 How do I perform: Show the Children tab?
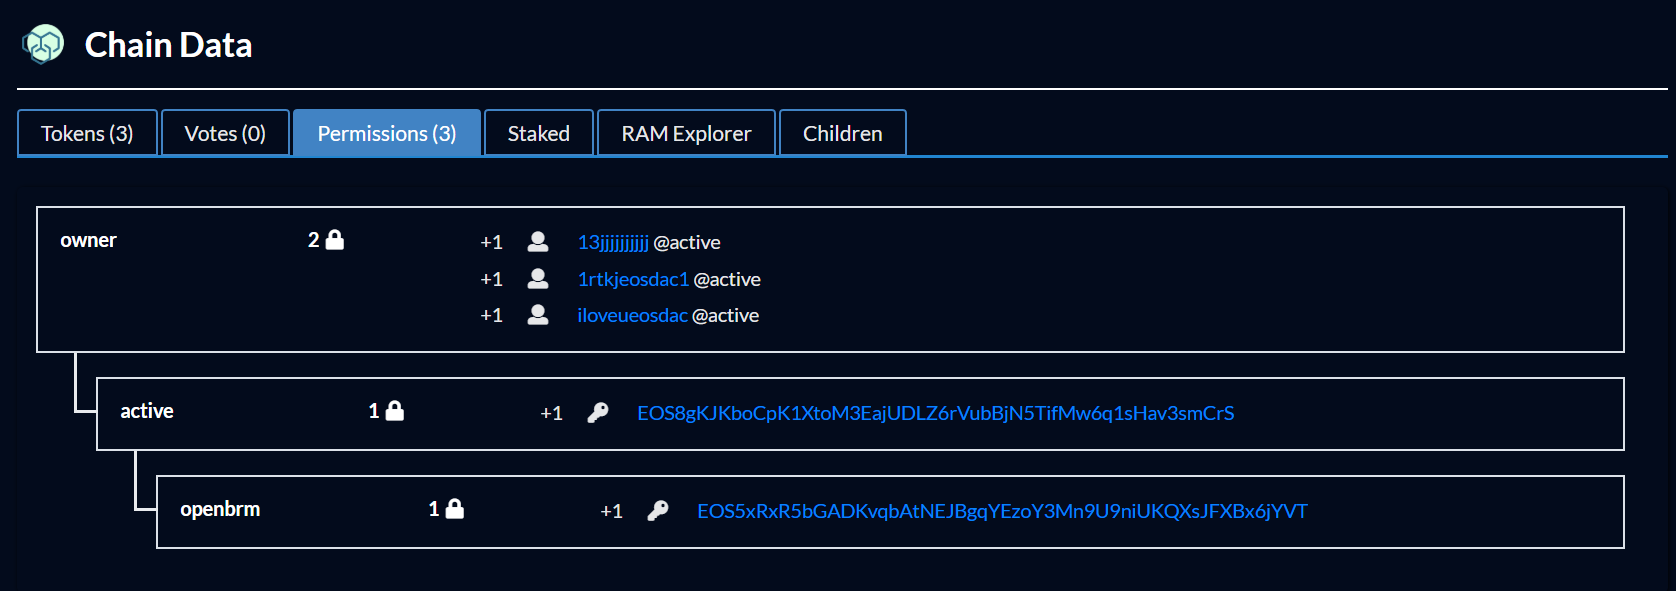tap(843, 133)
